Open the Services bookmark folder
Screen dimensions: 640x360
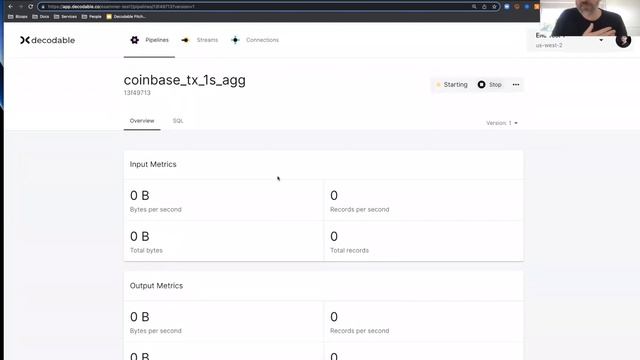[x=65, y=17]
